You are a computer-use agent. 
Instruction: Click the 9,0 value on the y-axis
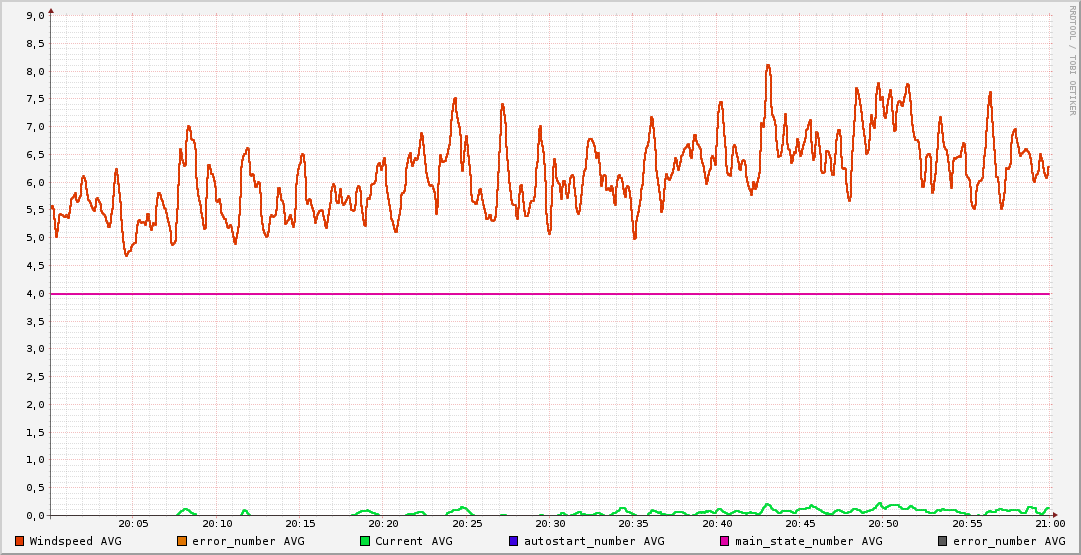pos(33,16)
